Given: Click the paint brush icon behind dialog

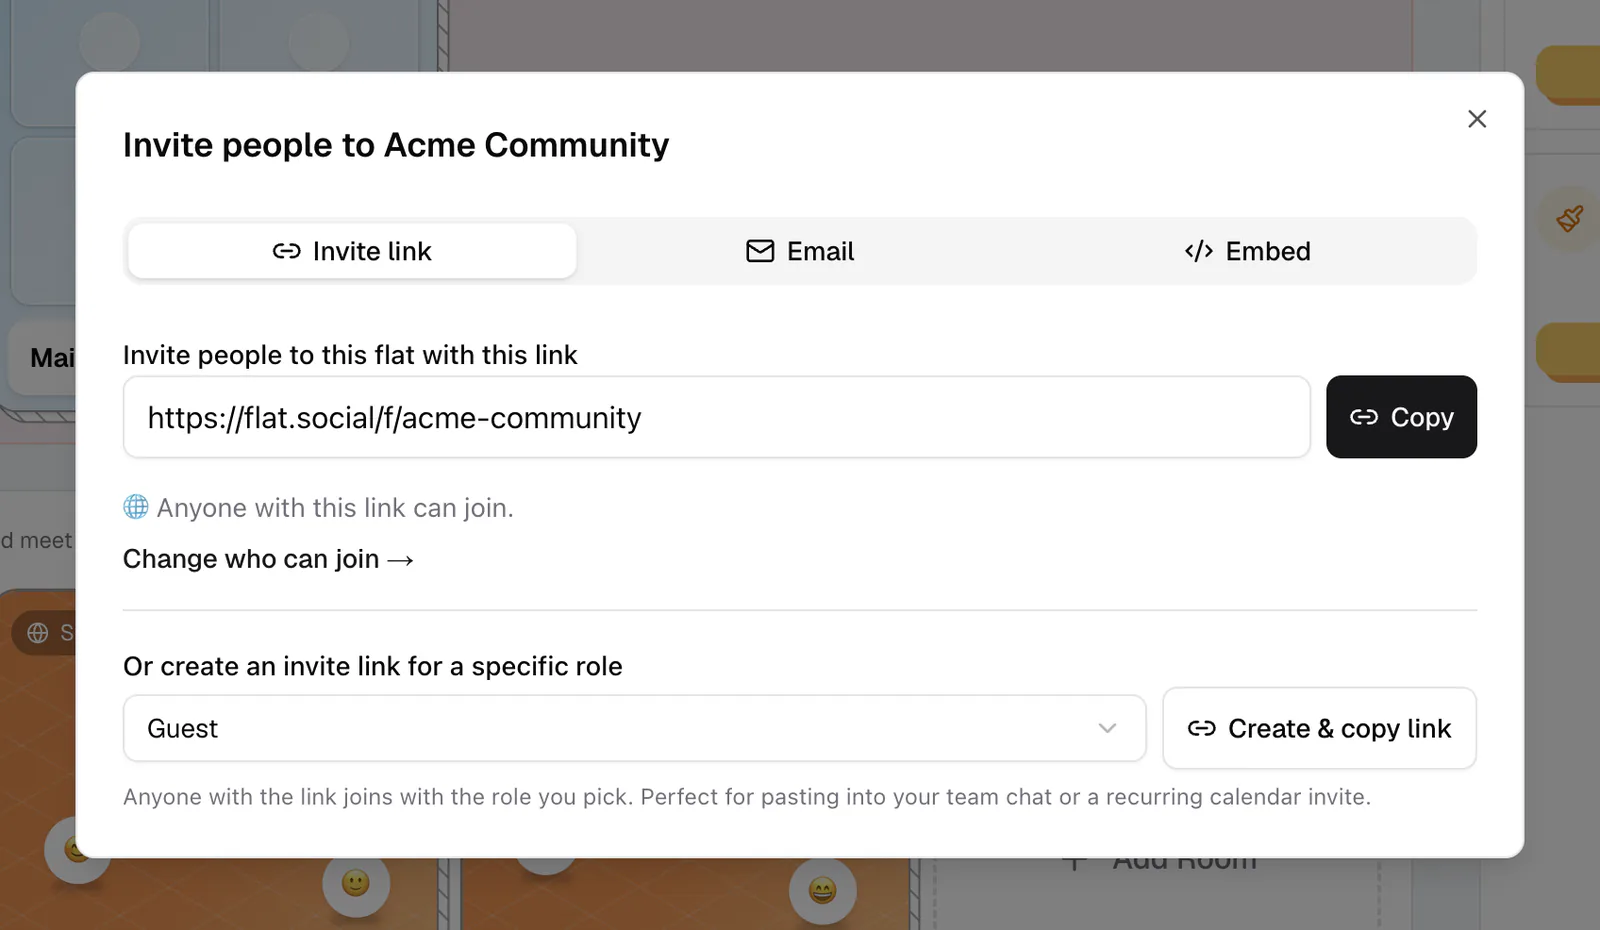Looking at the screenshot, I should (1570, 218).
